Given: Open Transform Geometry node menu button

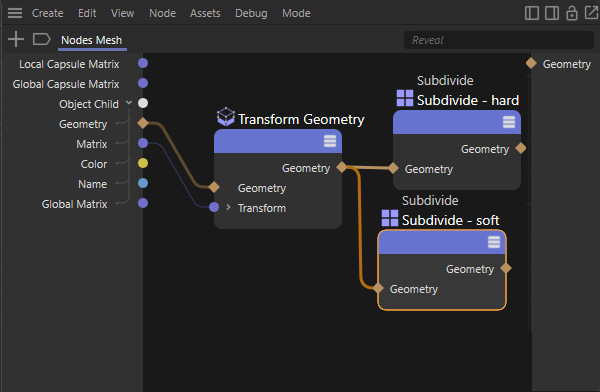Looking at the screenshot, I should (330, 141).
